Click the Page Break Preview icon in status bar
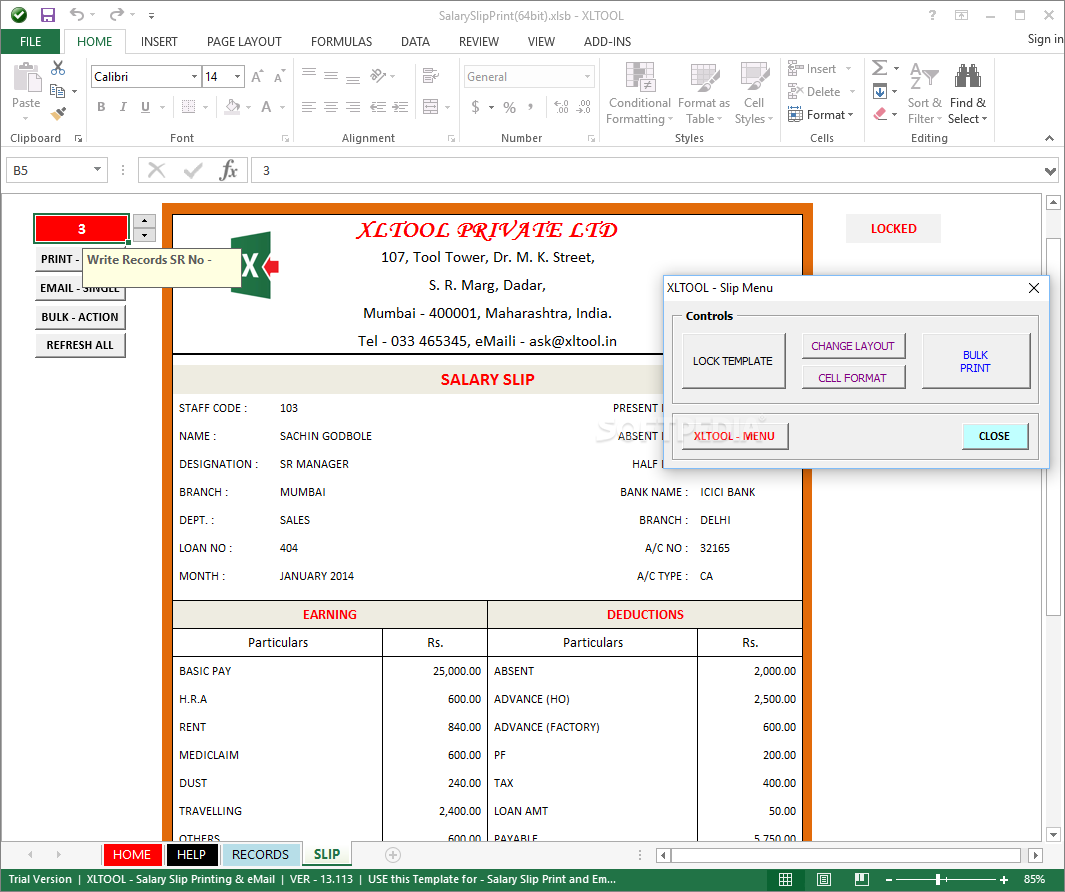 [x=862, y=880]
